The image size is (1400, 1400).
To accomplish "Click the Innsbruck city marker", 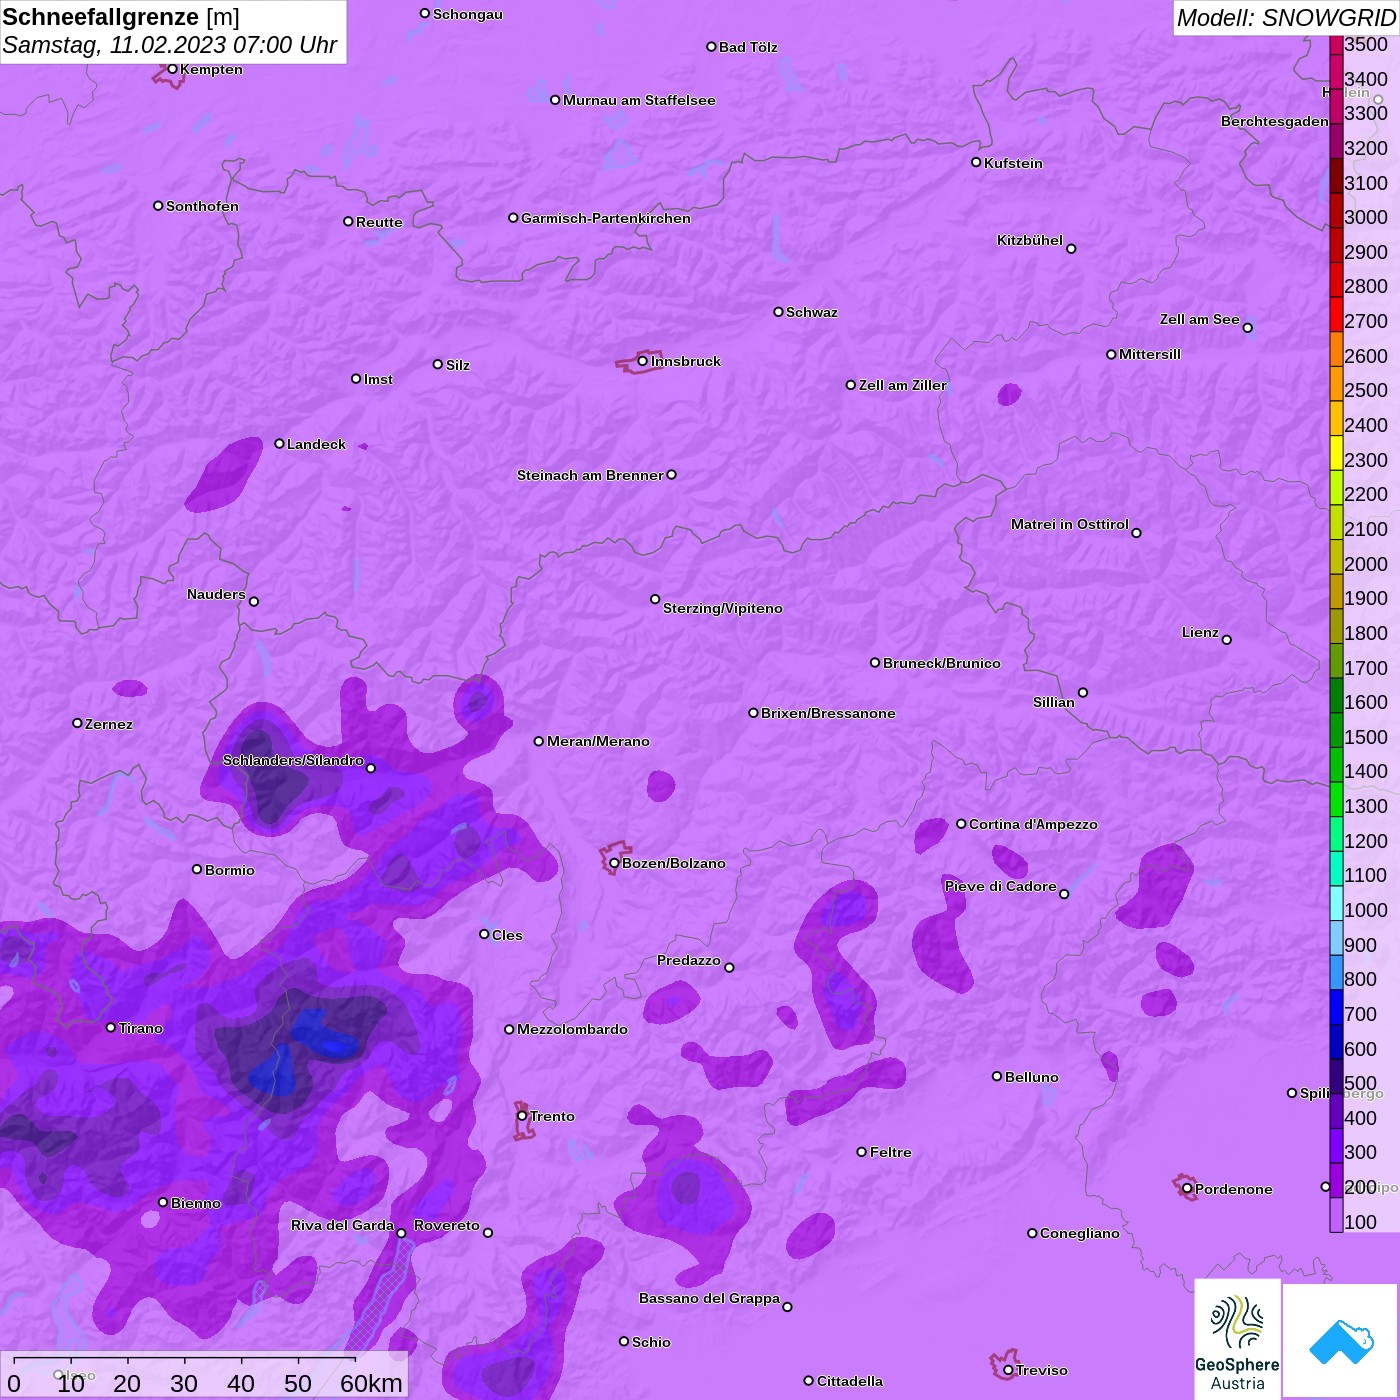I will click(643, 361).
